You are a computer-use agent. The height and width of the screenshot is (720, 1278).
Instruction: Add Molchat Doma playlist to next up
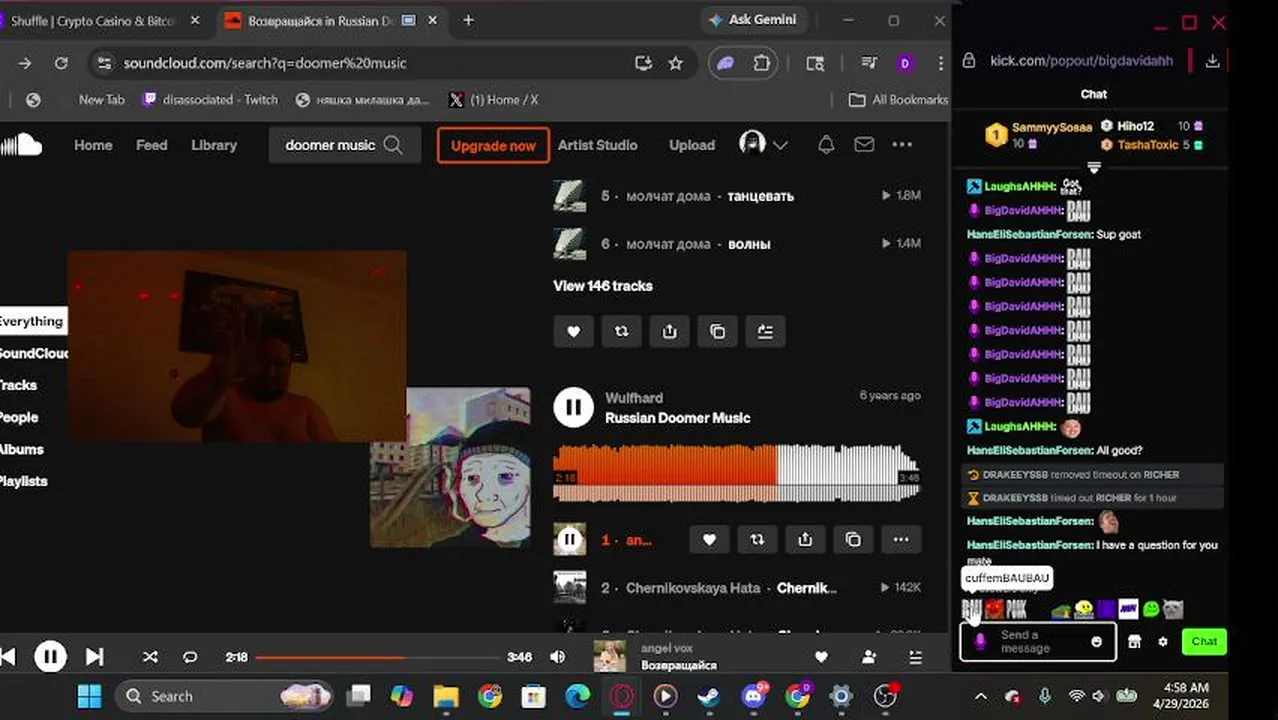765,332
